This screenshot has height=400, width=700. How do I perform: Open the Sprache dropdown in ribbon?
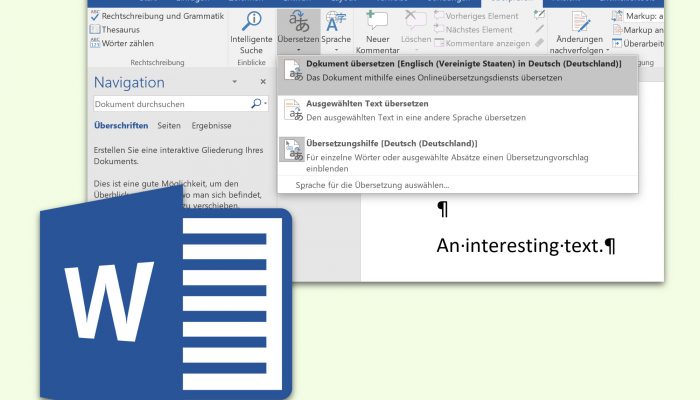pos(336,32)
